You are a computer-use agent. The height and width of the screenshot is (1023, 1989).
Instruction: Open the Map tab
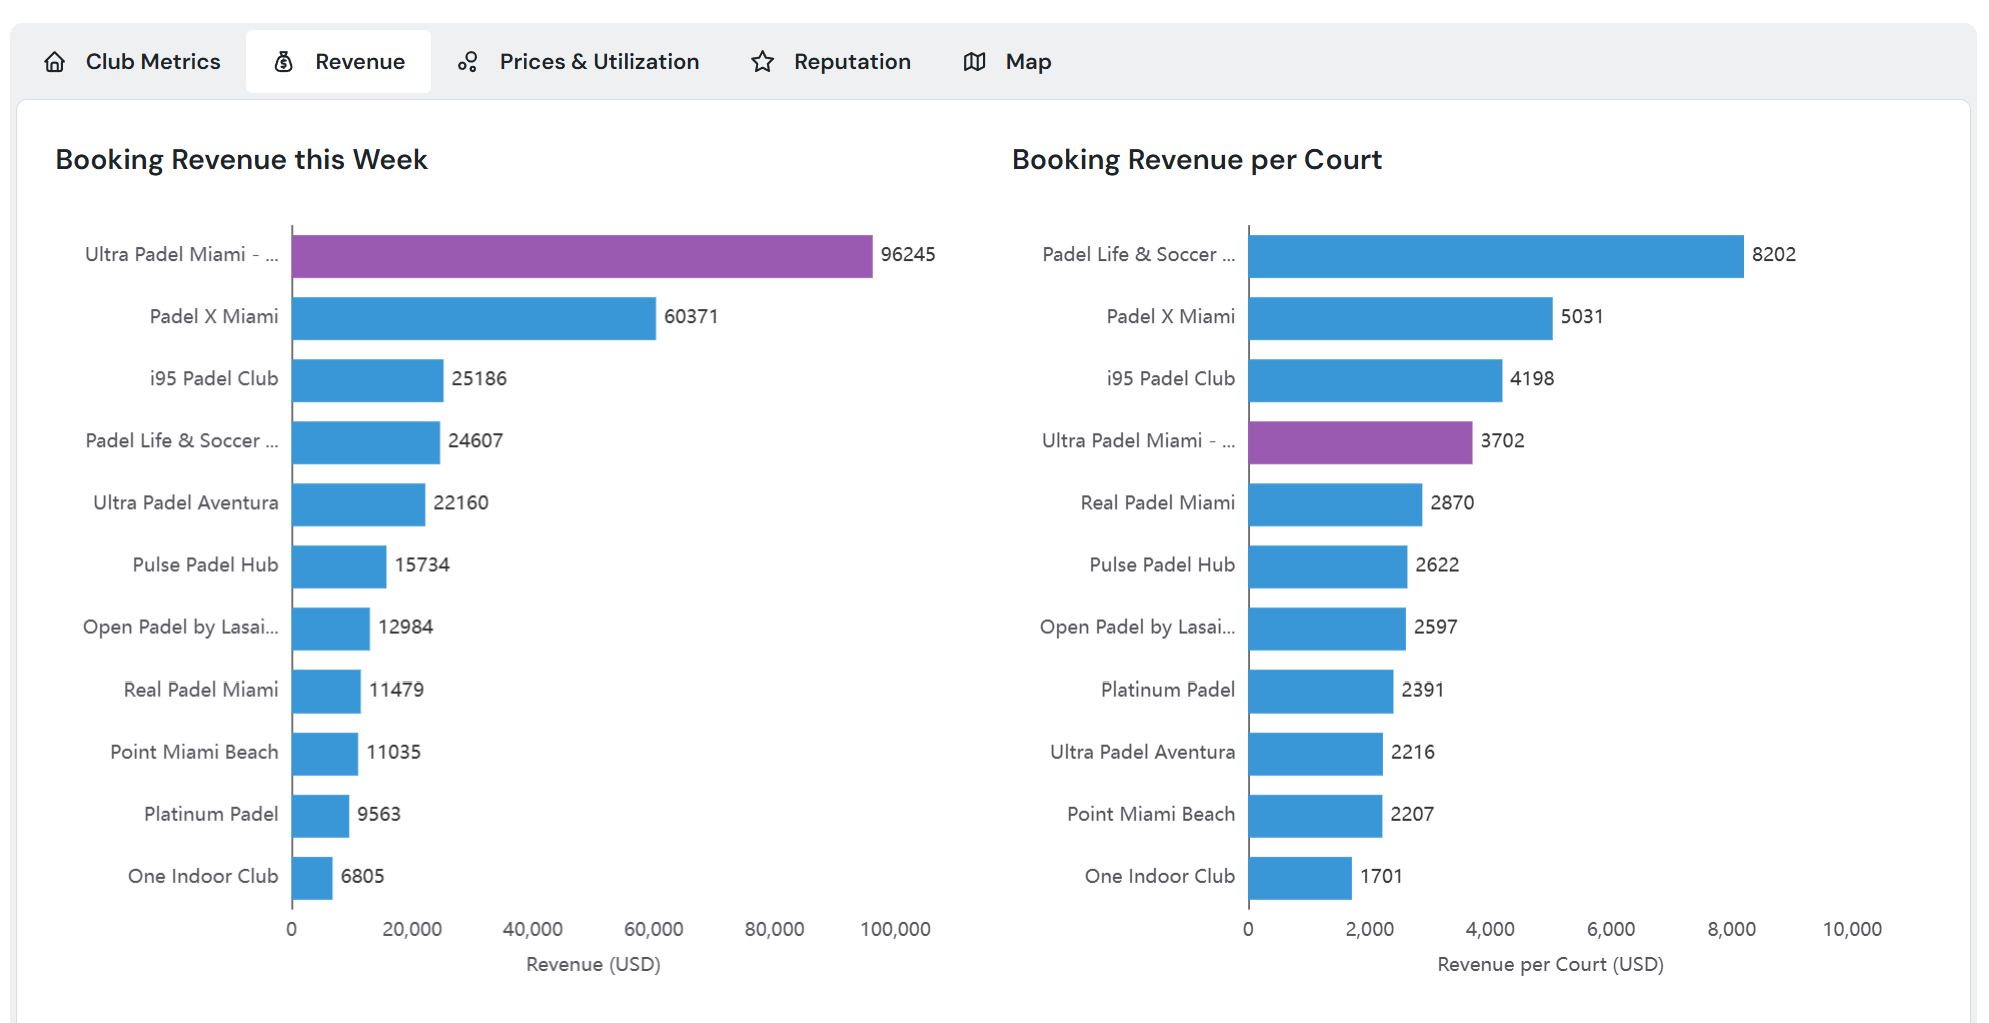(1027, 61)
